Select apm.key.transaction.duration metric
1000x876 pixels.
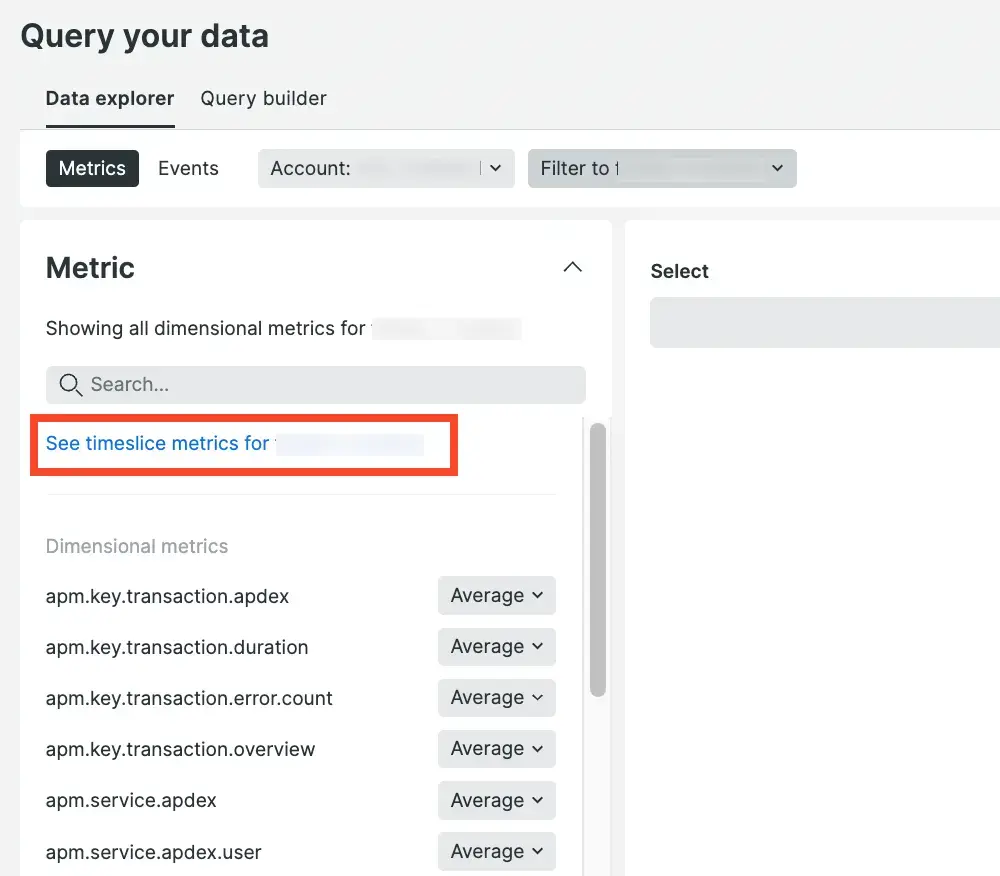coord(177,647)
